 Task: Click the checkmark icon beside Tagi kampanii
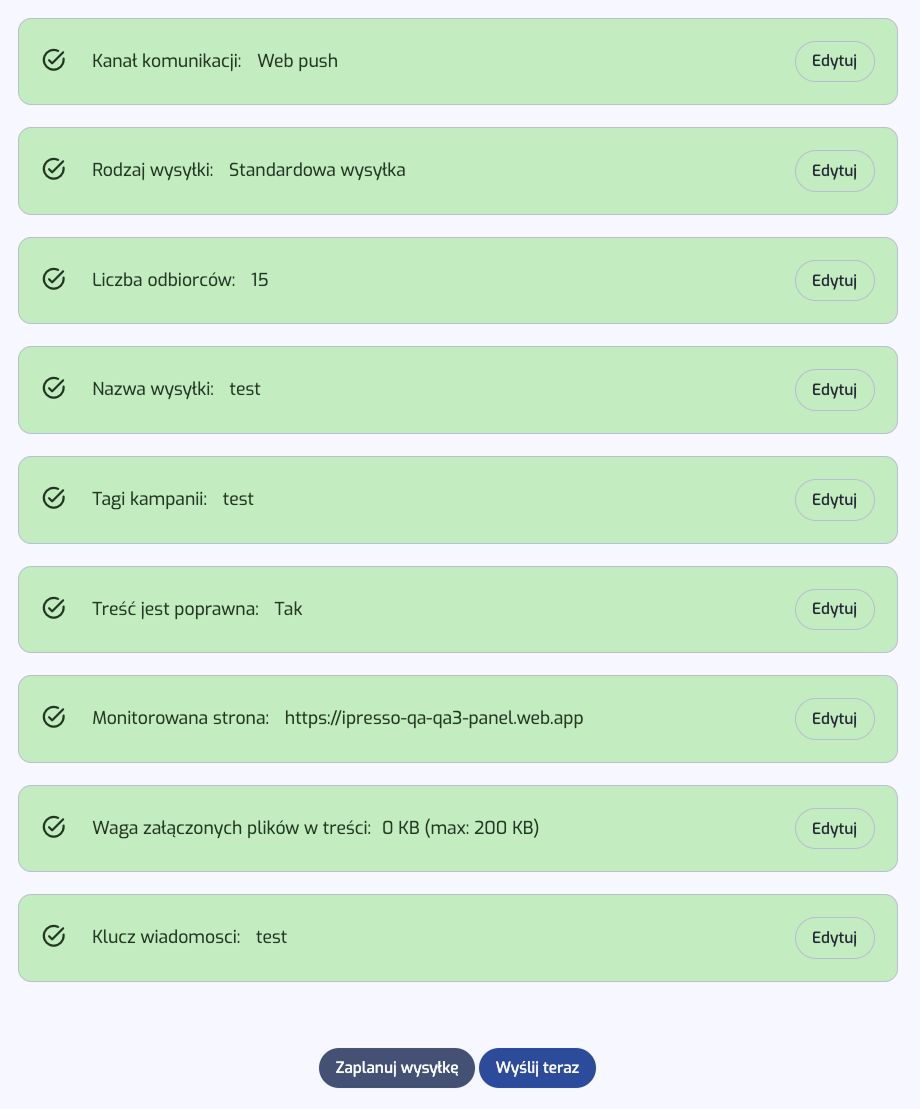[x=54, y=499]
